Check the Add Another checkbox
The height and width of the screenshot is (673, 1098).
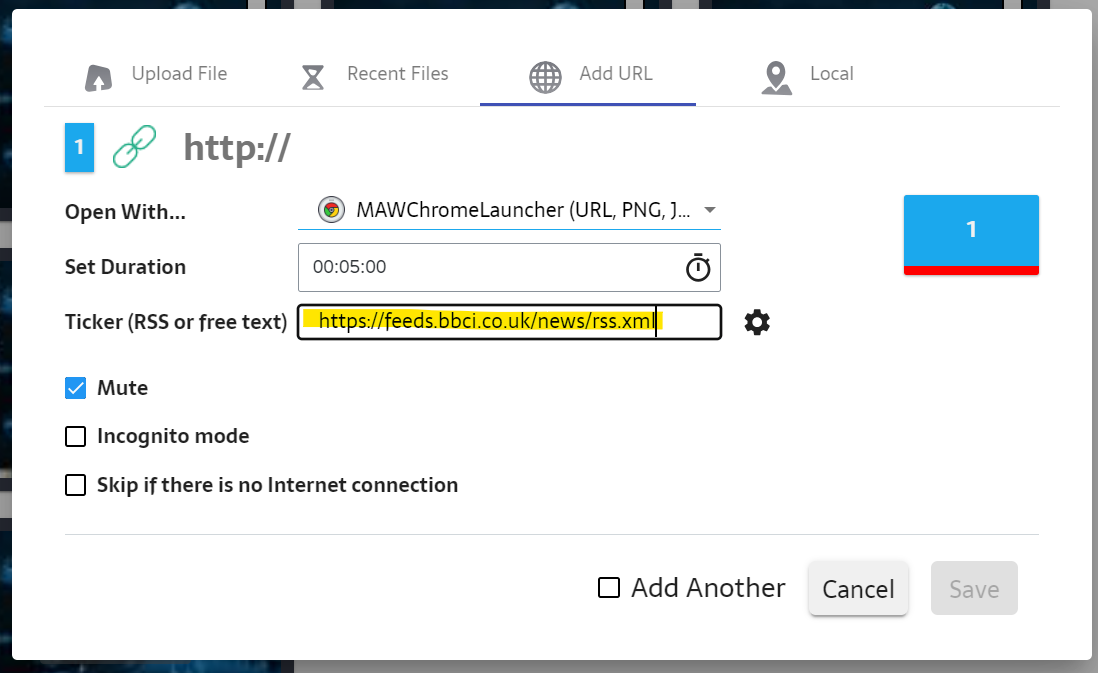click(x=609, y=587)
